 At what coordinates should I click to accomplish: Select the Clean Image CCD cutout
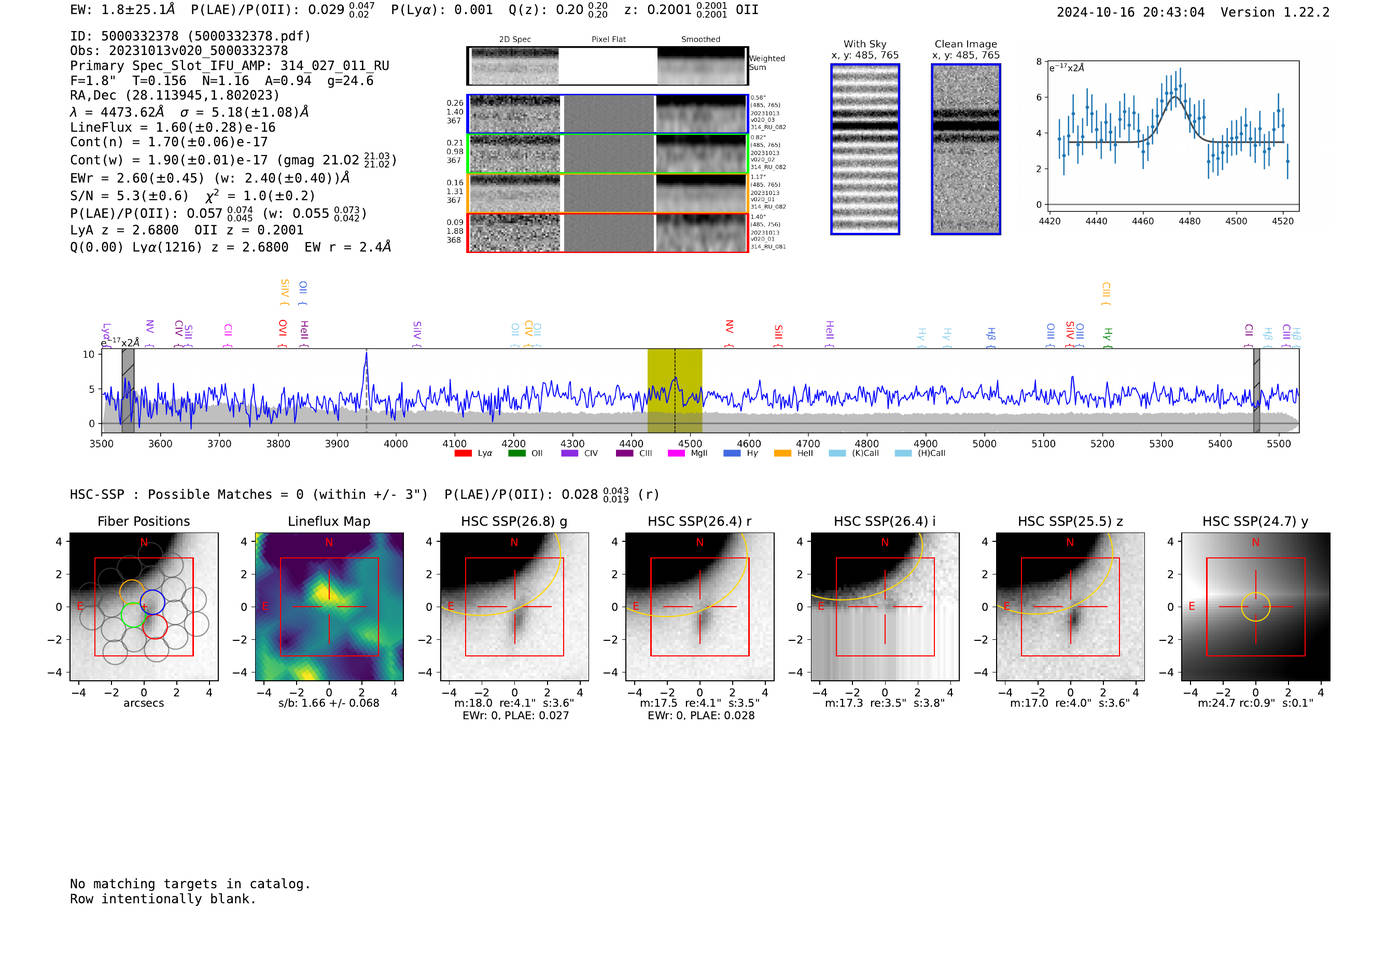click(966, 149)
